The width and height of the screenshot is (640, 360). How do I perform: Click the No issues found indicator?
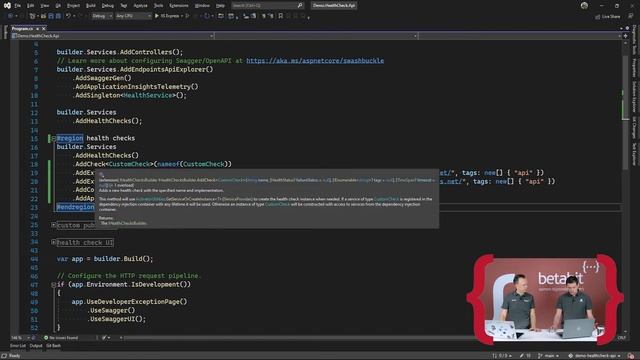click(61, 338)
